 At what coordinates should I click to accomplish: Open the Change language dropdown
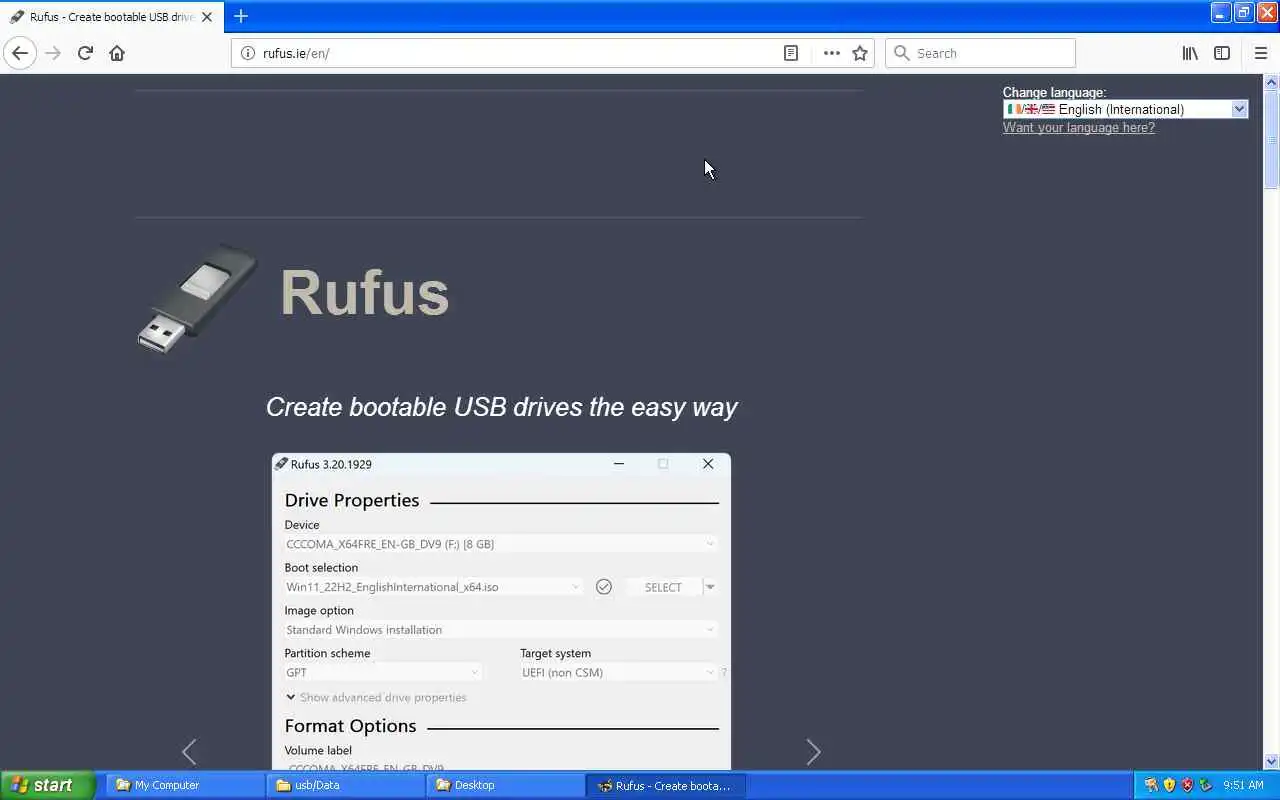tap(1125, 109)
